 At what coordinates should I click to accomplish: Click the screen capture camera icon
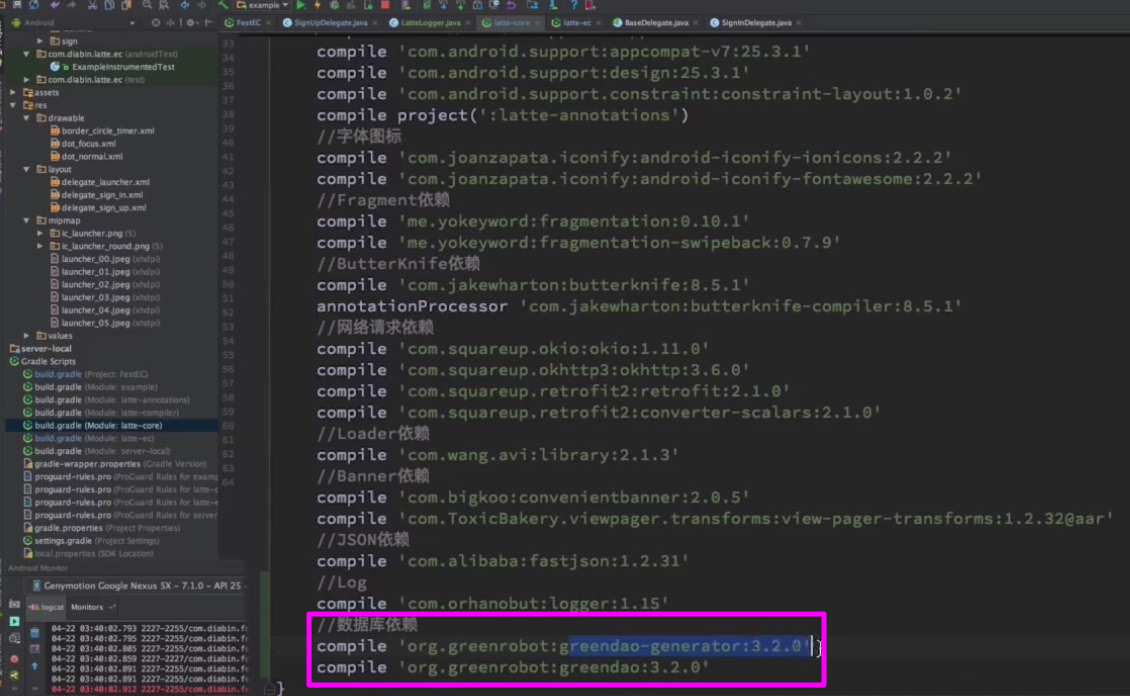click(14, 604)
